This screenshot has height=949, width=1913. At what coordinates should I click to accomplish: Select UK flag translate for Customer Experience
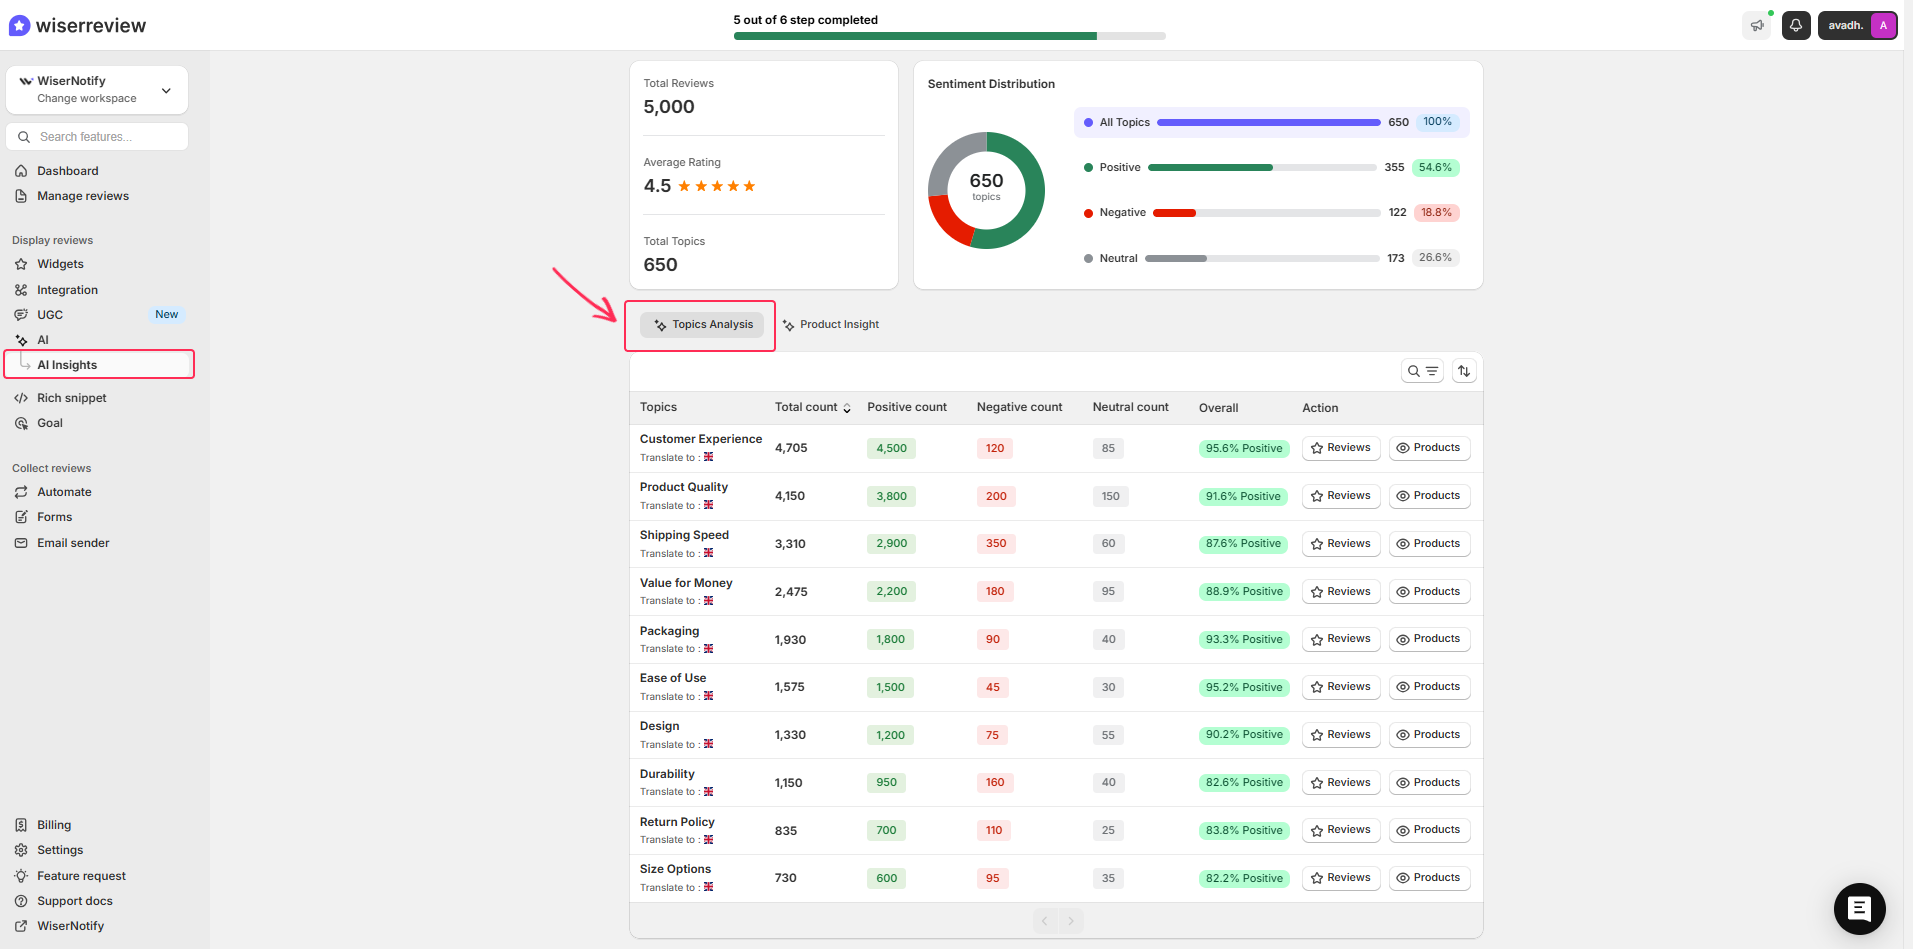click(708, 457)
